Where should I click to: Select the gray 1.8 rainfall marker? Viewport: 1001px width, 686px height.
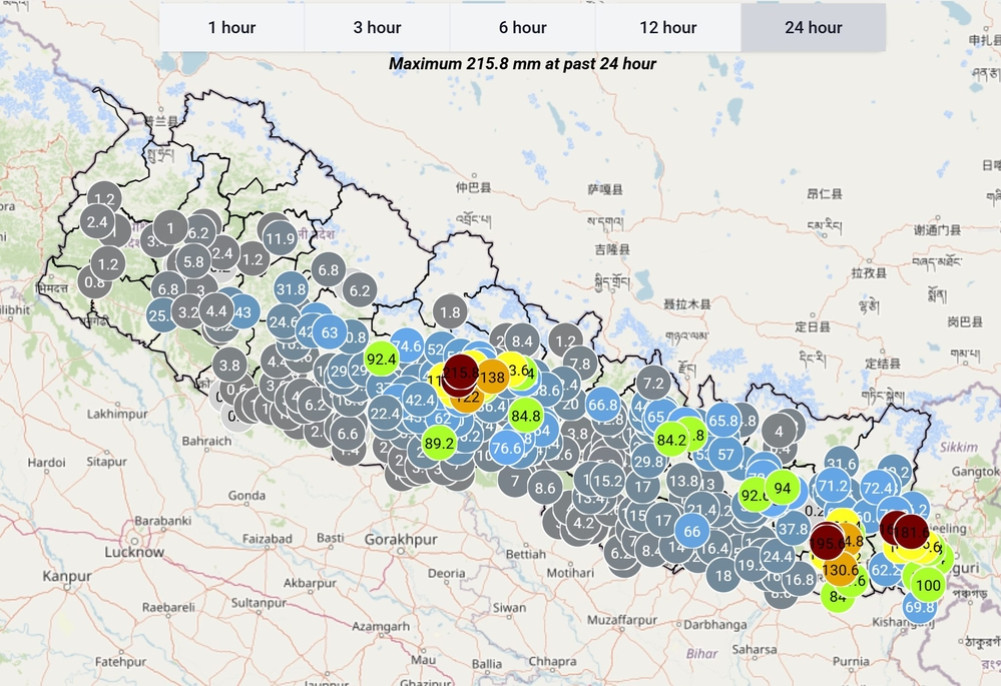[x=450, y=312]
